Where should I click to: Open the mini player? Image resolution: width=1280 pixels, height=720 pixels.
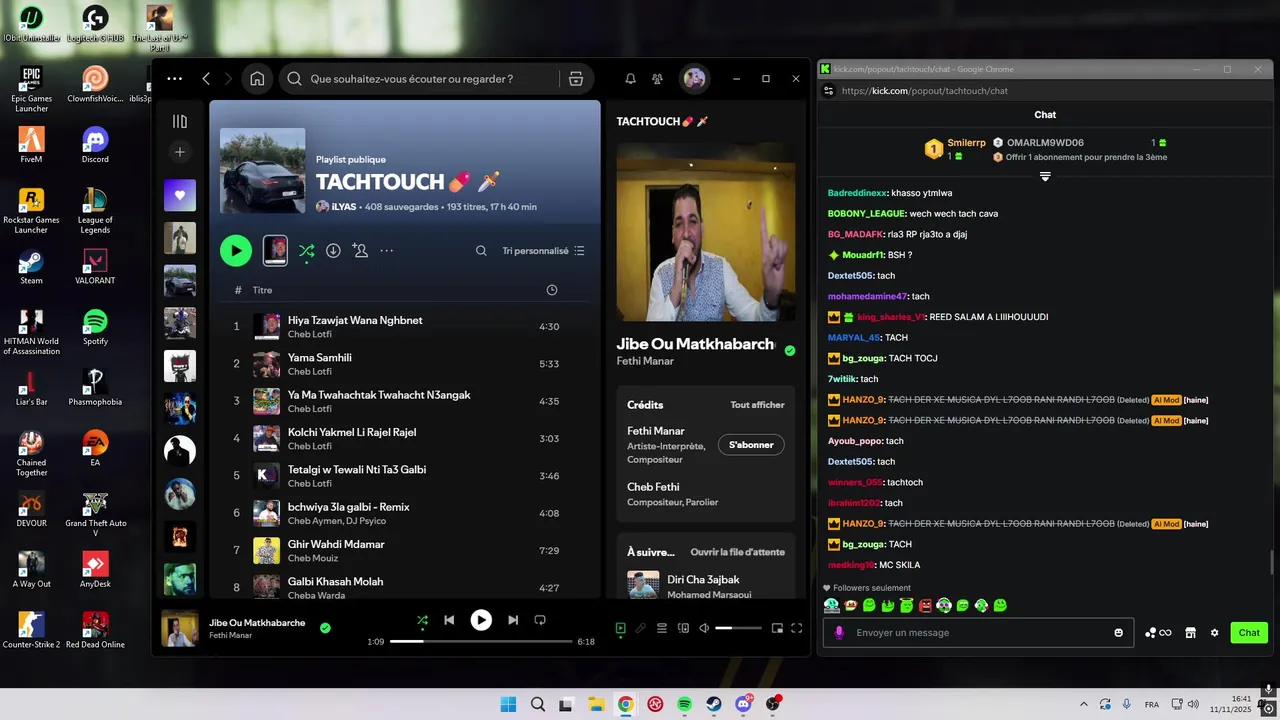(777, 628)
